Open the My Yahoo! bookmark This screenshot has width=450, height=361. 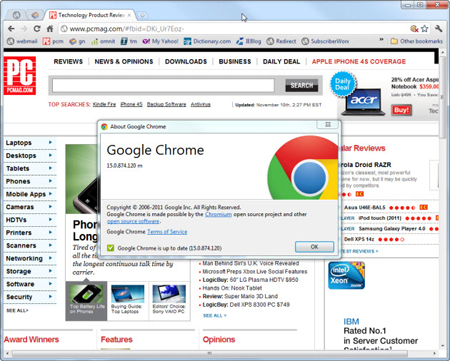[160, 41]
